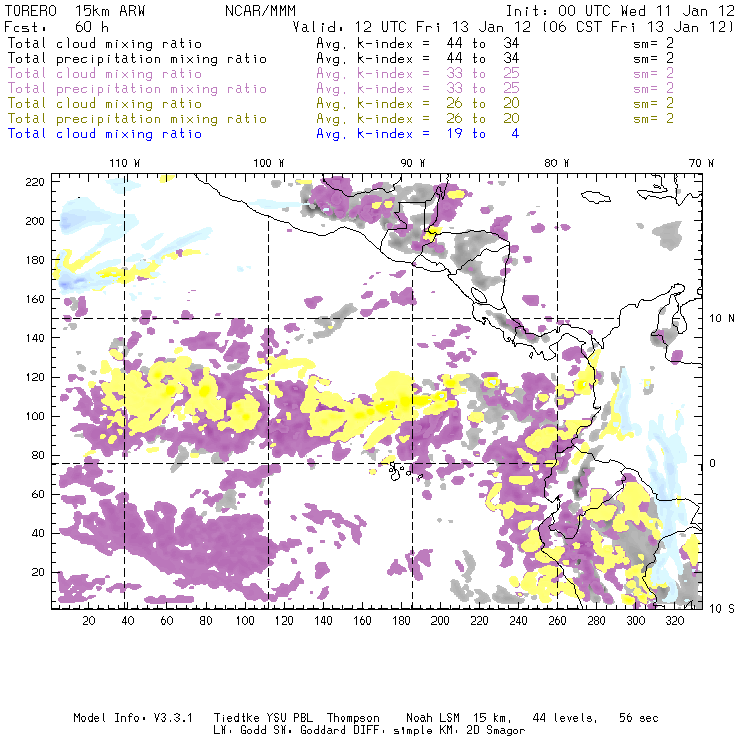Click the 'Tiedtke' scheme name
This screenshot has height=740, width=740.
236,718
